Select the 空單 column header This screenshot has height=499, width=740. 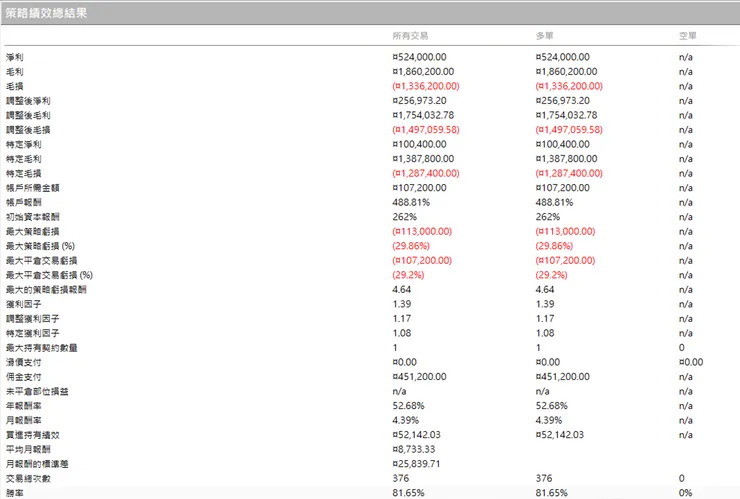pos(687,36)
